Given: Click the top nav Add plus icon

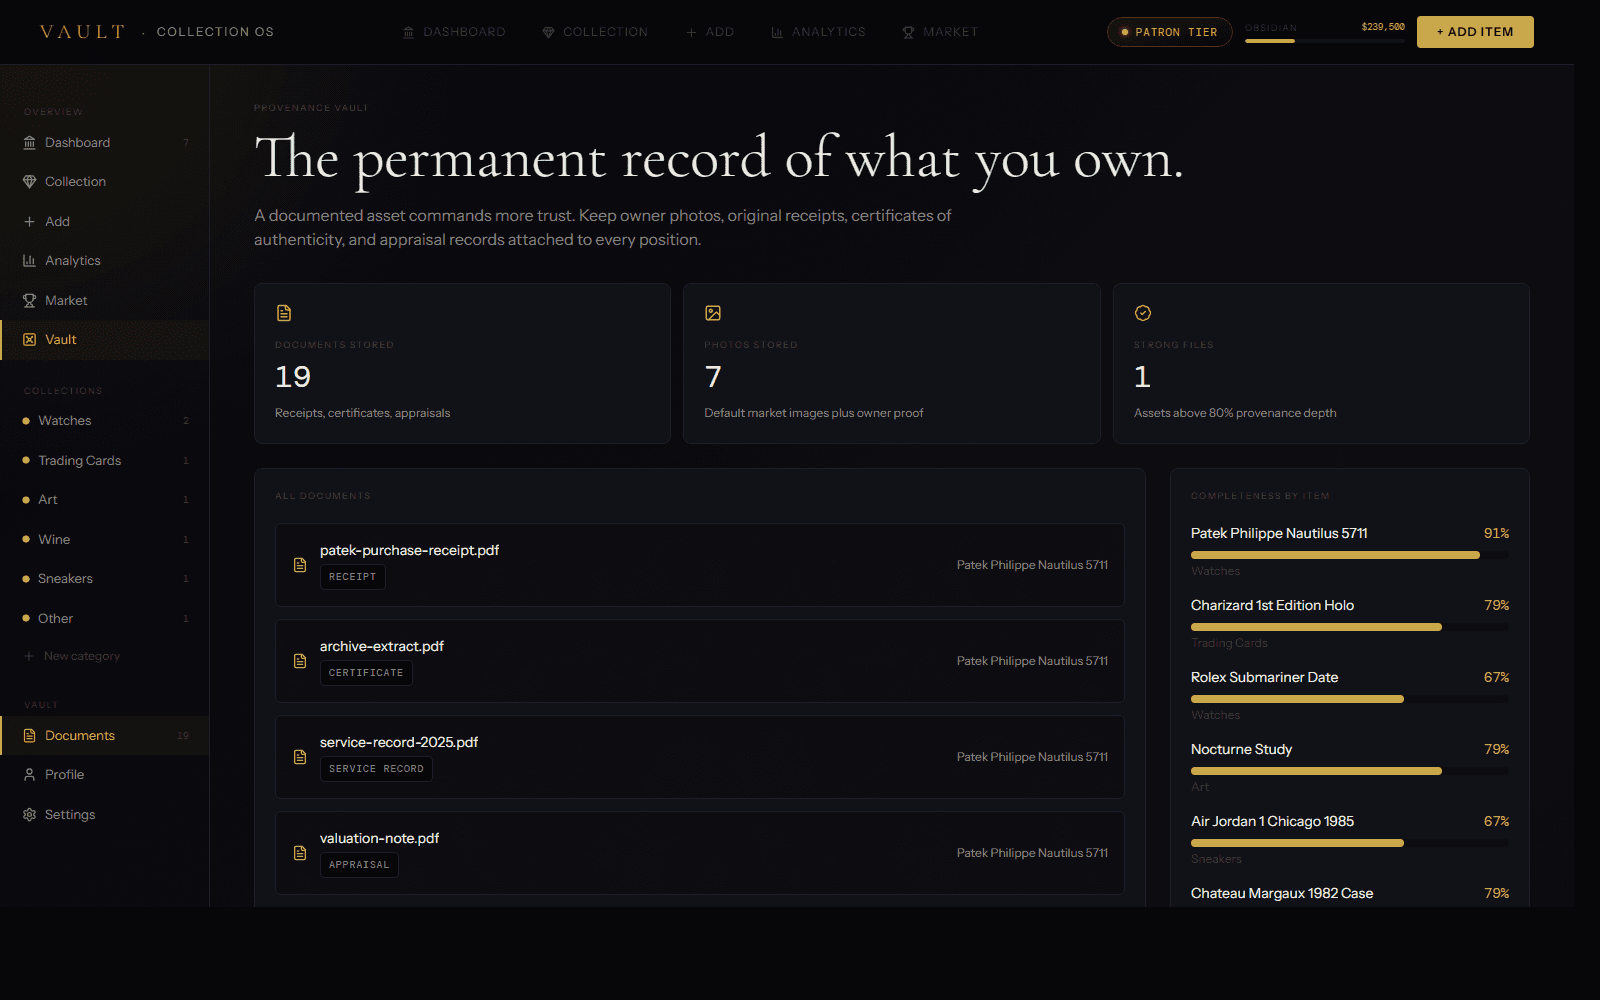Looking at the screenshot, I should pyautogui.click(x=691, y=33).
